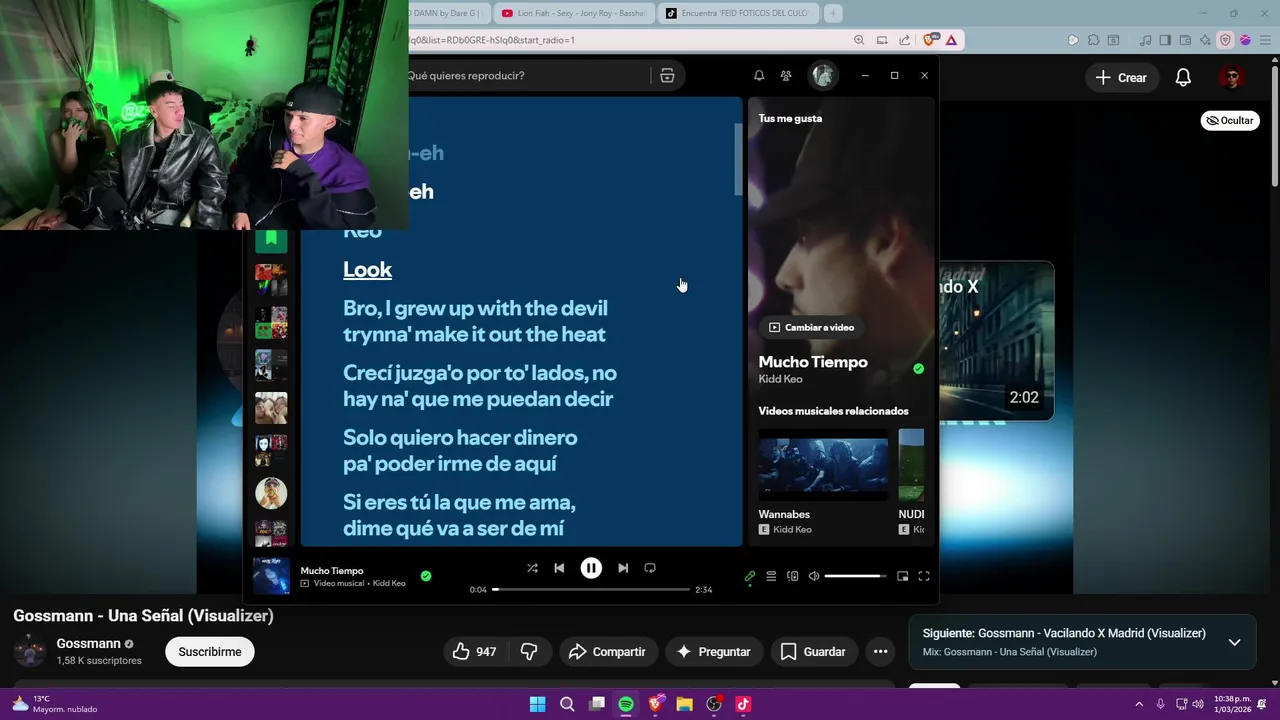
Task: Click Mucho Tiempo album art in bottom bar
Action: point(271,576)
